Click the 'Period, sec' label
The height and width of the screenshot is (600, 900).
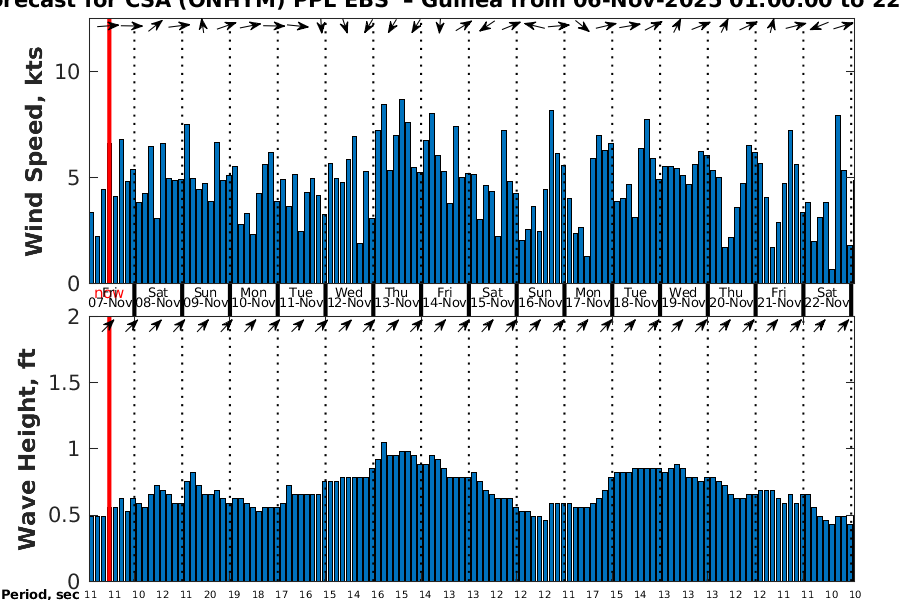pos(40,594)
